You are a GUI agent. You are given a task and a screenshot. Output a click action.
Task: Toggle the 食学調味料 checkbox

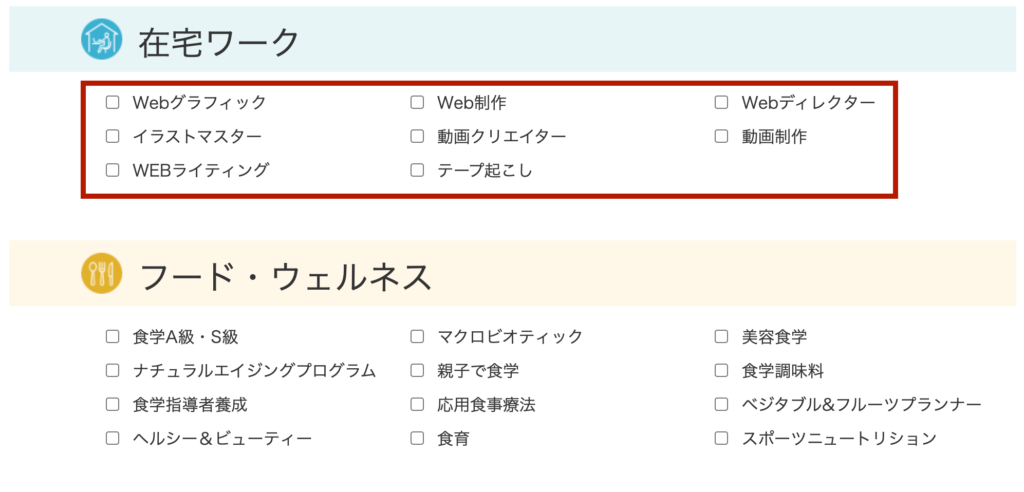(721, 371)
